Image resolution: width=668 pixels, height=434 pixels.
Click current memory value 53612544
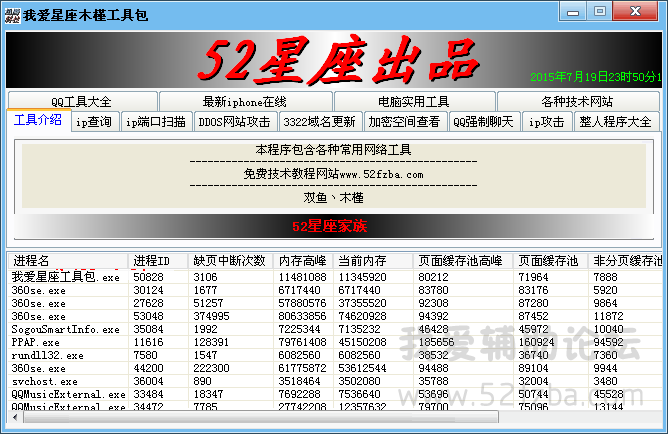[x=363, y=368]
